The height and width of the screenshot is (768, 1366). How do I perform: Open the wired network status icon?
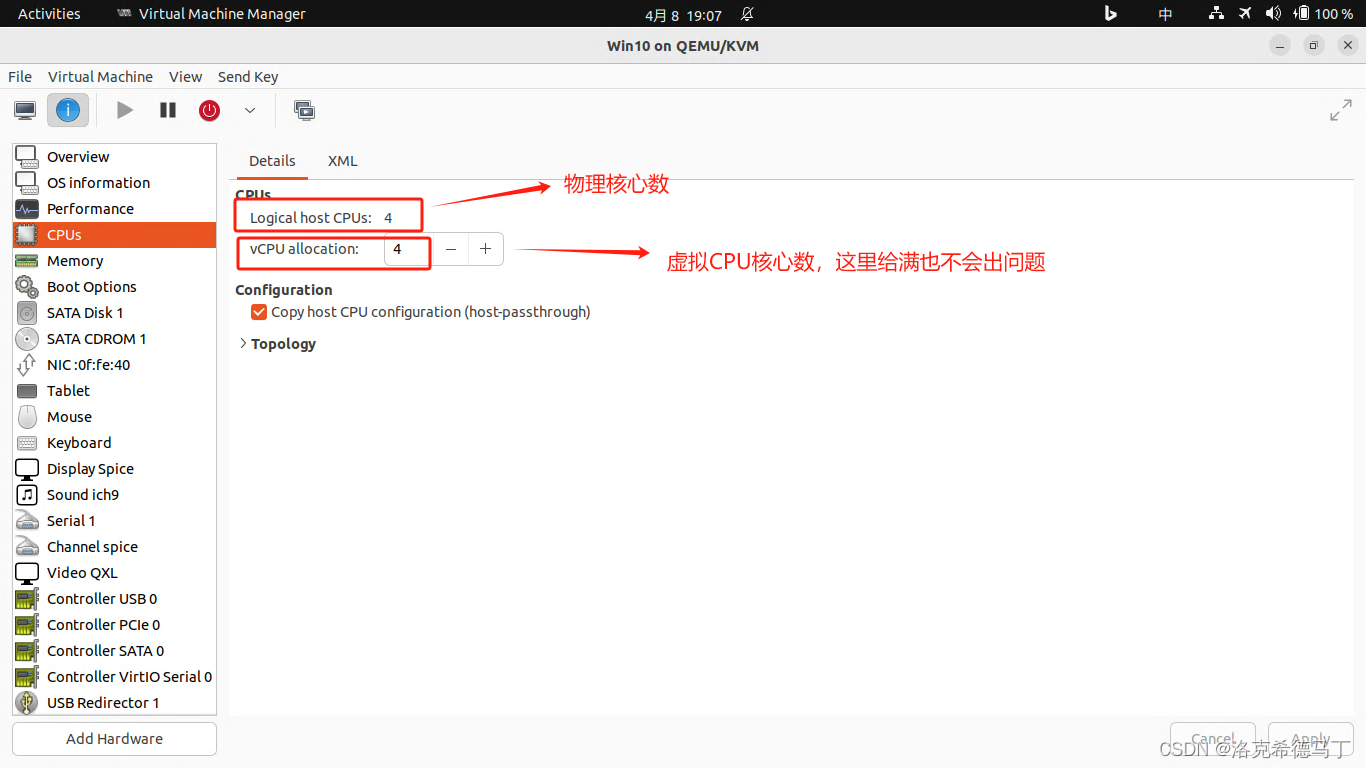(1216, 14)
